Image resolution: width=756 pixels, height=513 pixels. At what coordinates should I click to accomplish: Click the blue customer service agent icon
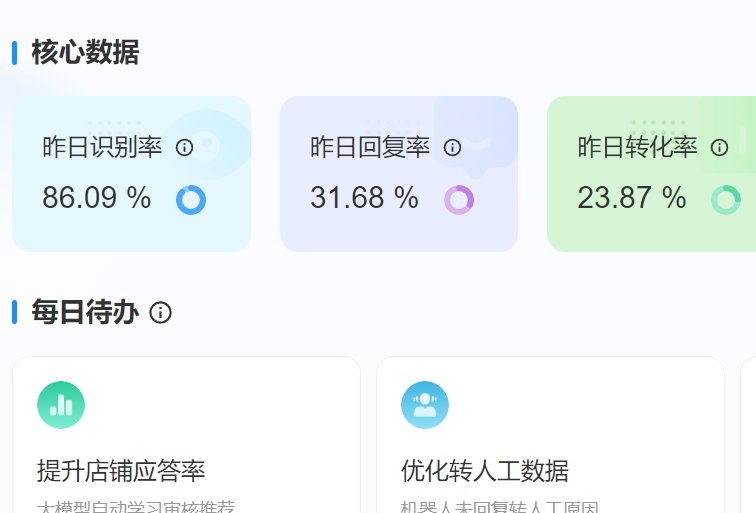point(425,405)
